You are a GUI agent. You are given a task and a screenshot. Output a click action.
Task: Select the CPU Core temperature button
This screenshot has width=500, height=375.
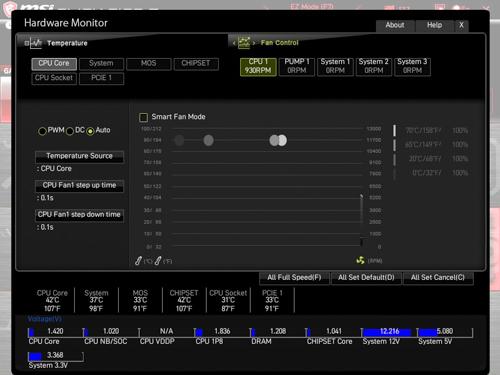(54, 64)
